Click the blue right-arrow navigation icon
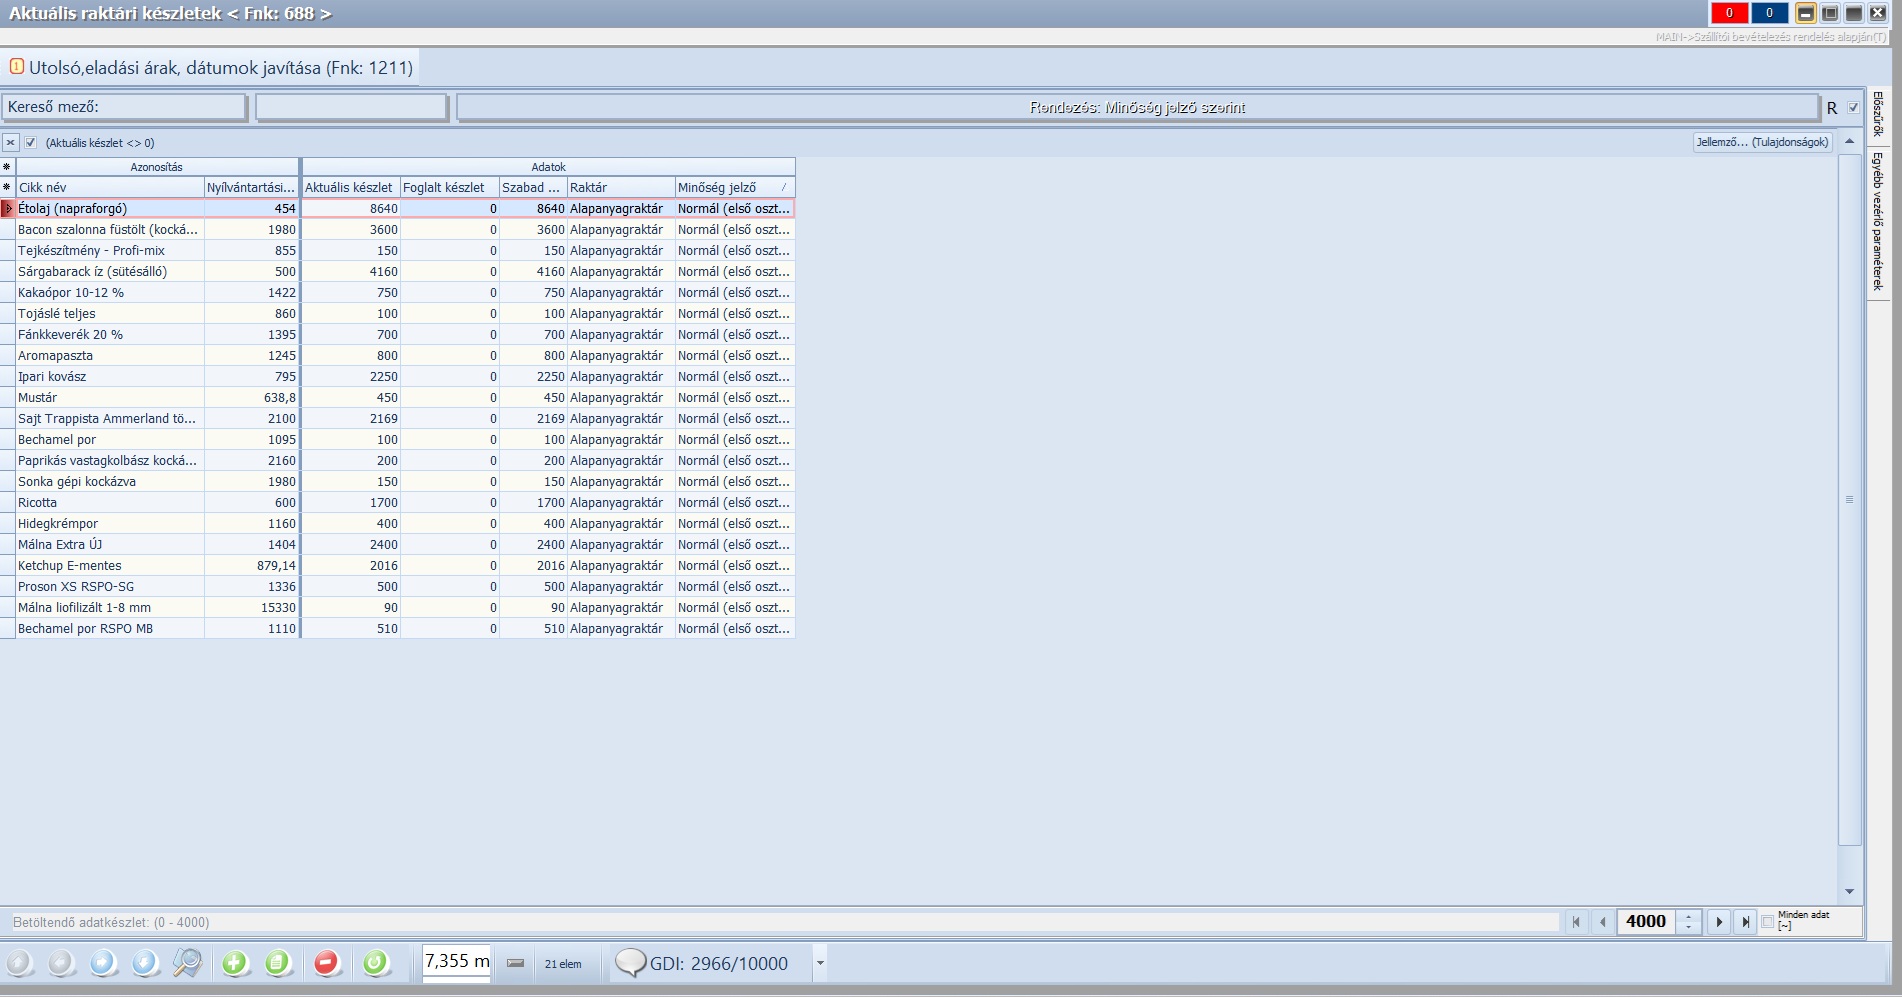This screenshot has width=1902, height=997. click(x=103, y=963)
